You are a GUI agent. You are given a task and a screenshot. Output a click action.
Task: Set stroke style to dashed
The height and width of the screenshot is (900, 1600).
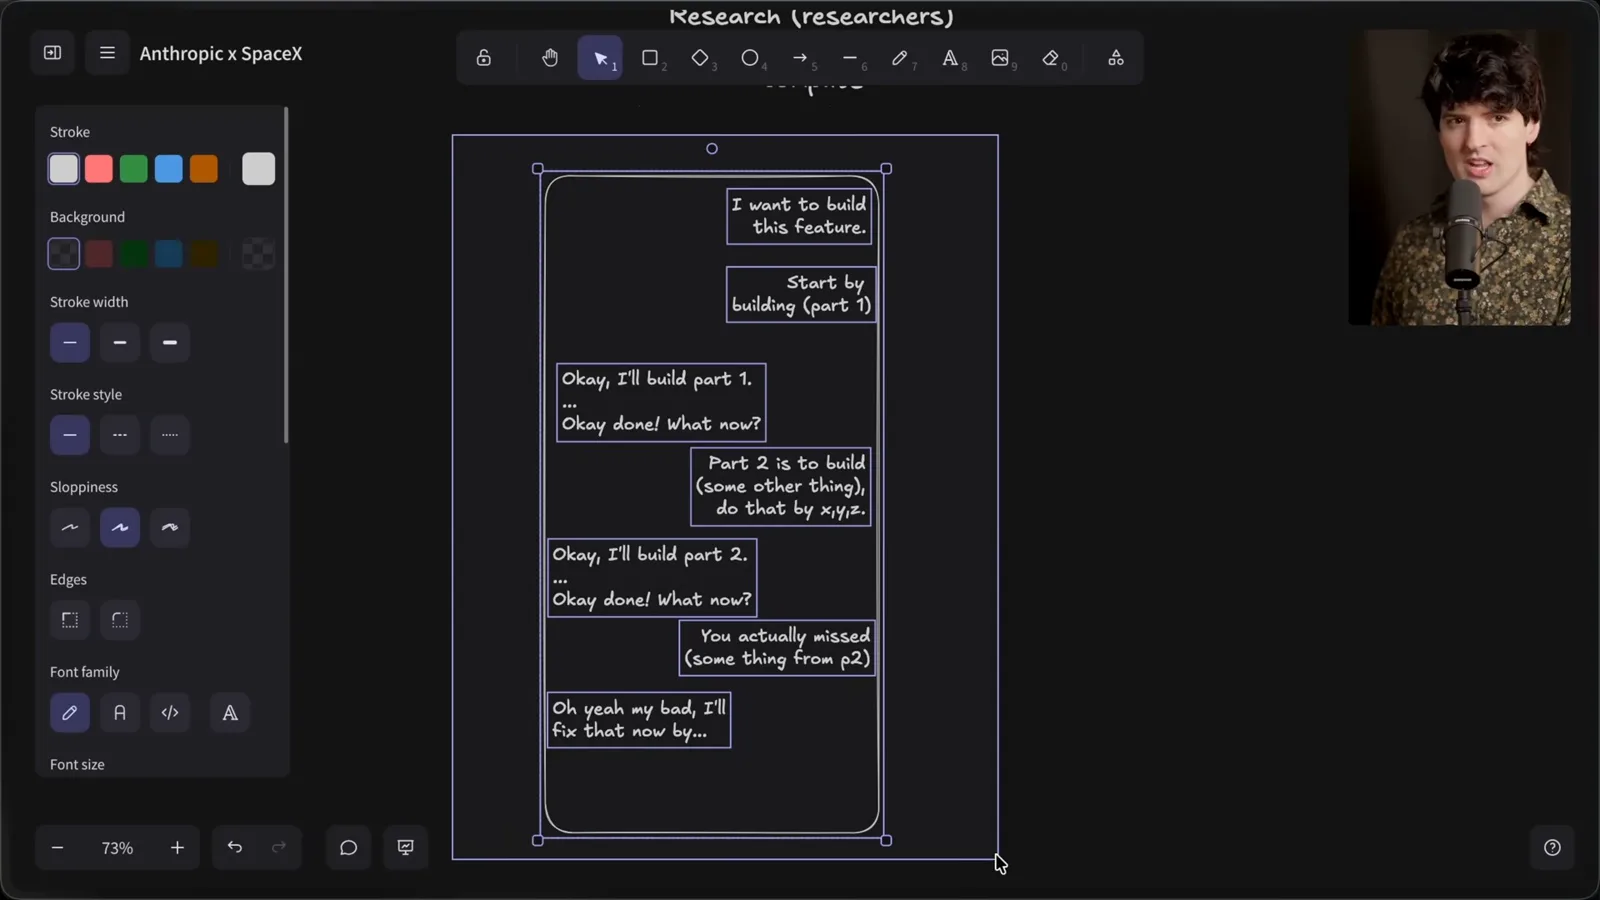120,435
